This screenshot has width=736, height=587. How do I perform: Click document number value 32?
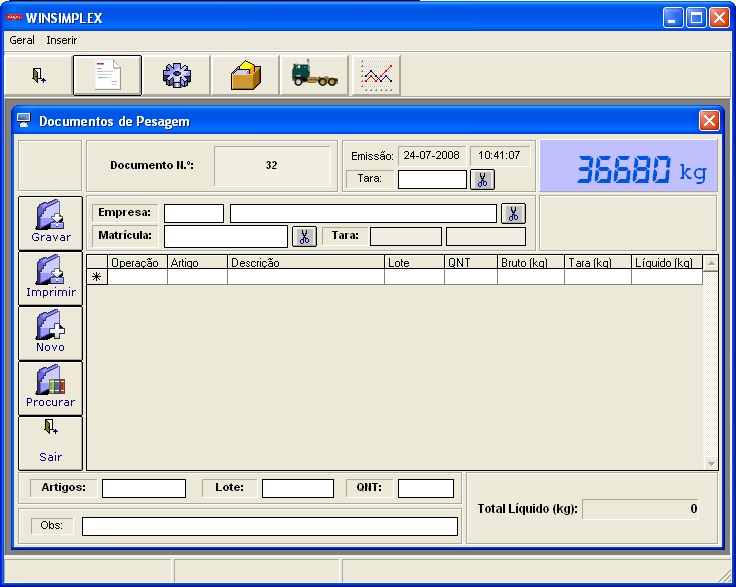pos(272,165)
